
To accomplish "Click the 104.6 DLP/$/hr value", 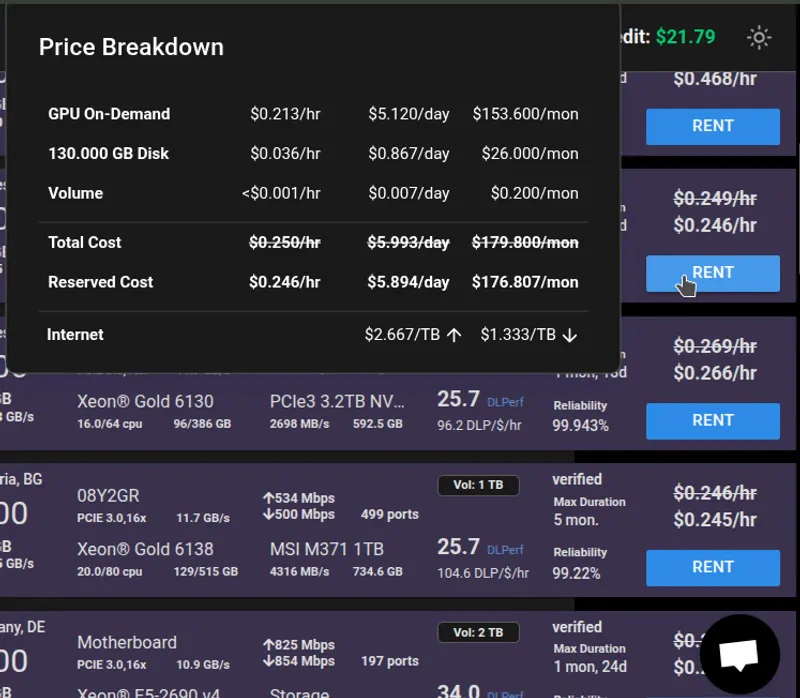I will pyautogui.click(x=483, y=573).
